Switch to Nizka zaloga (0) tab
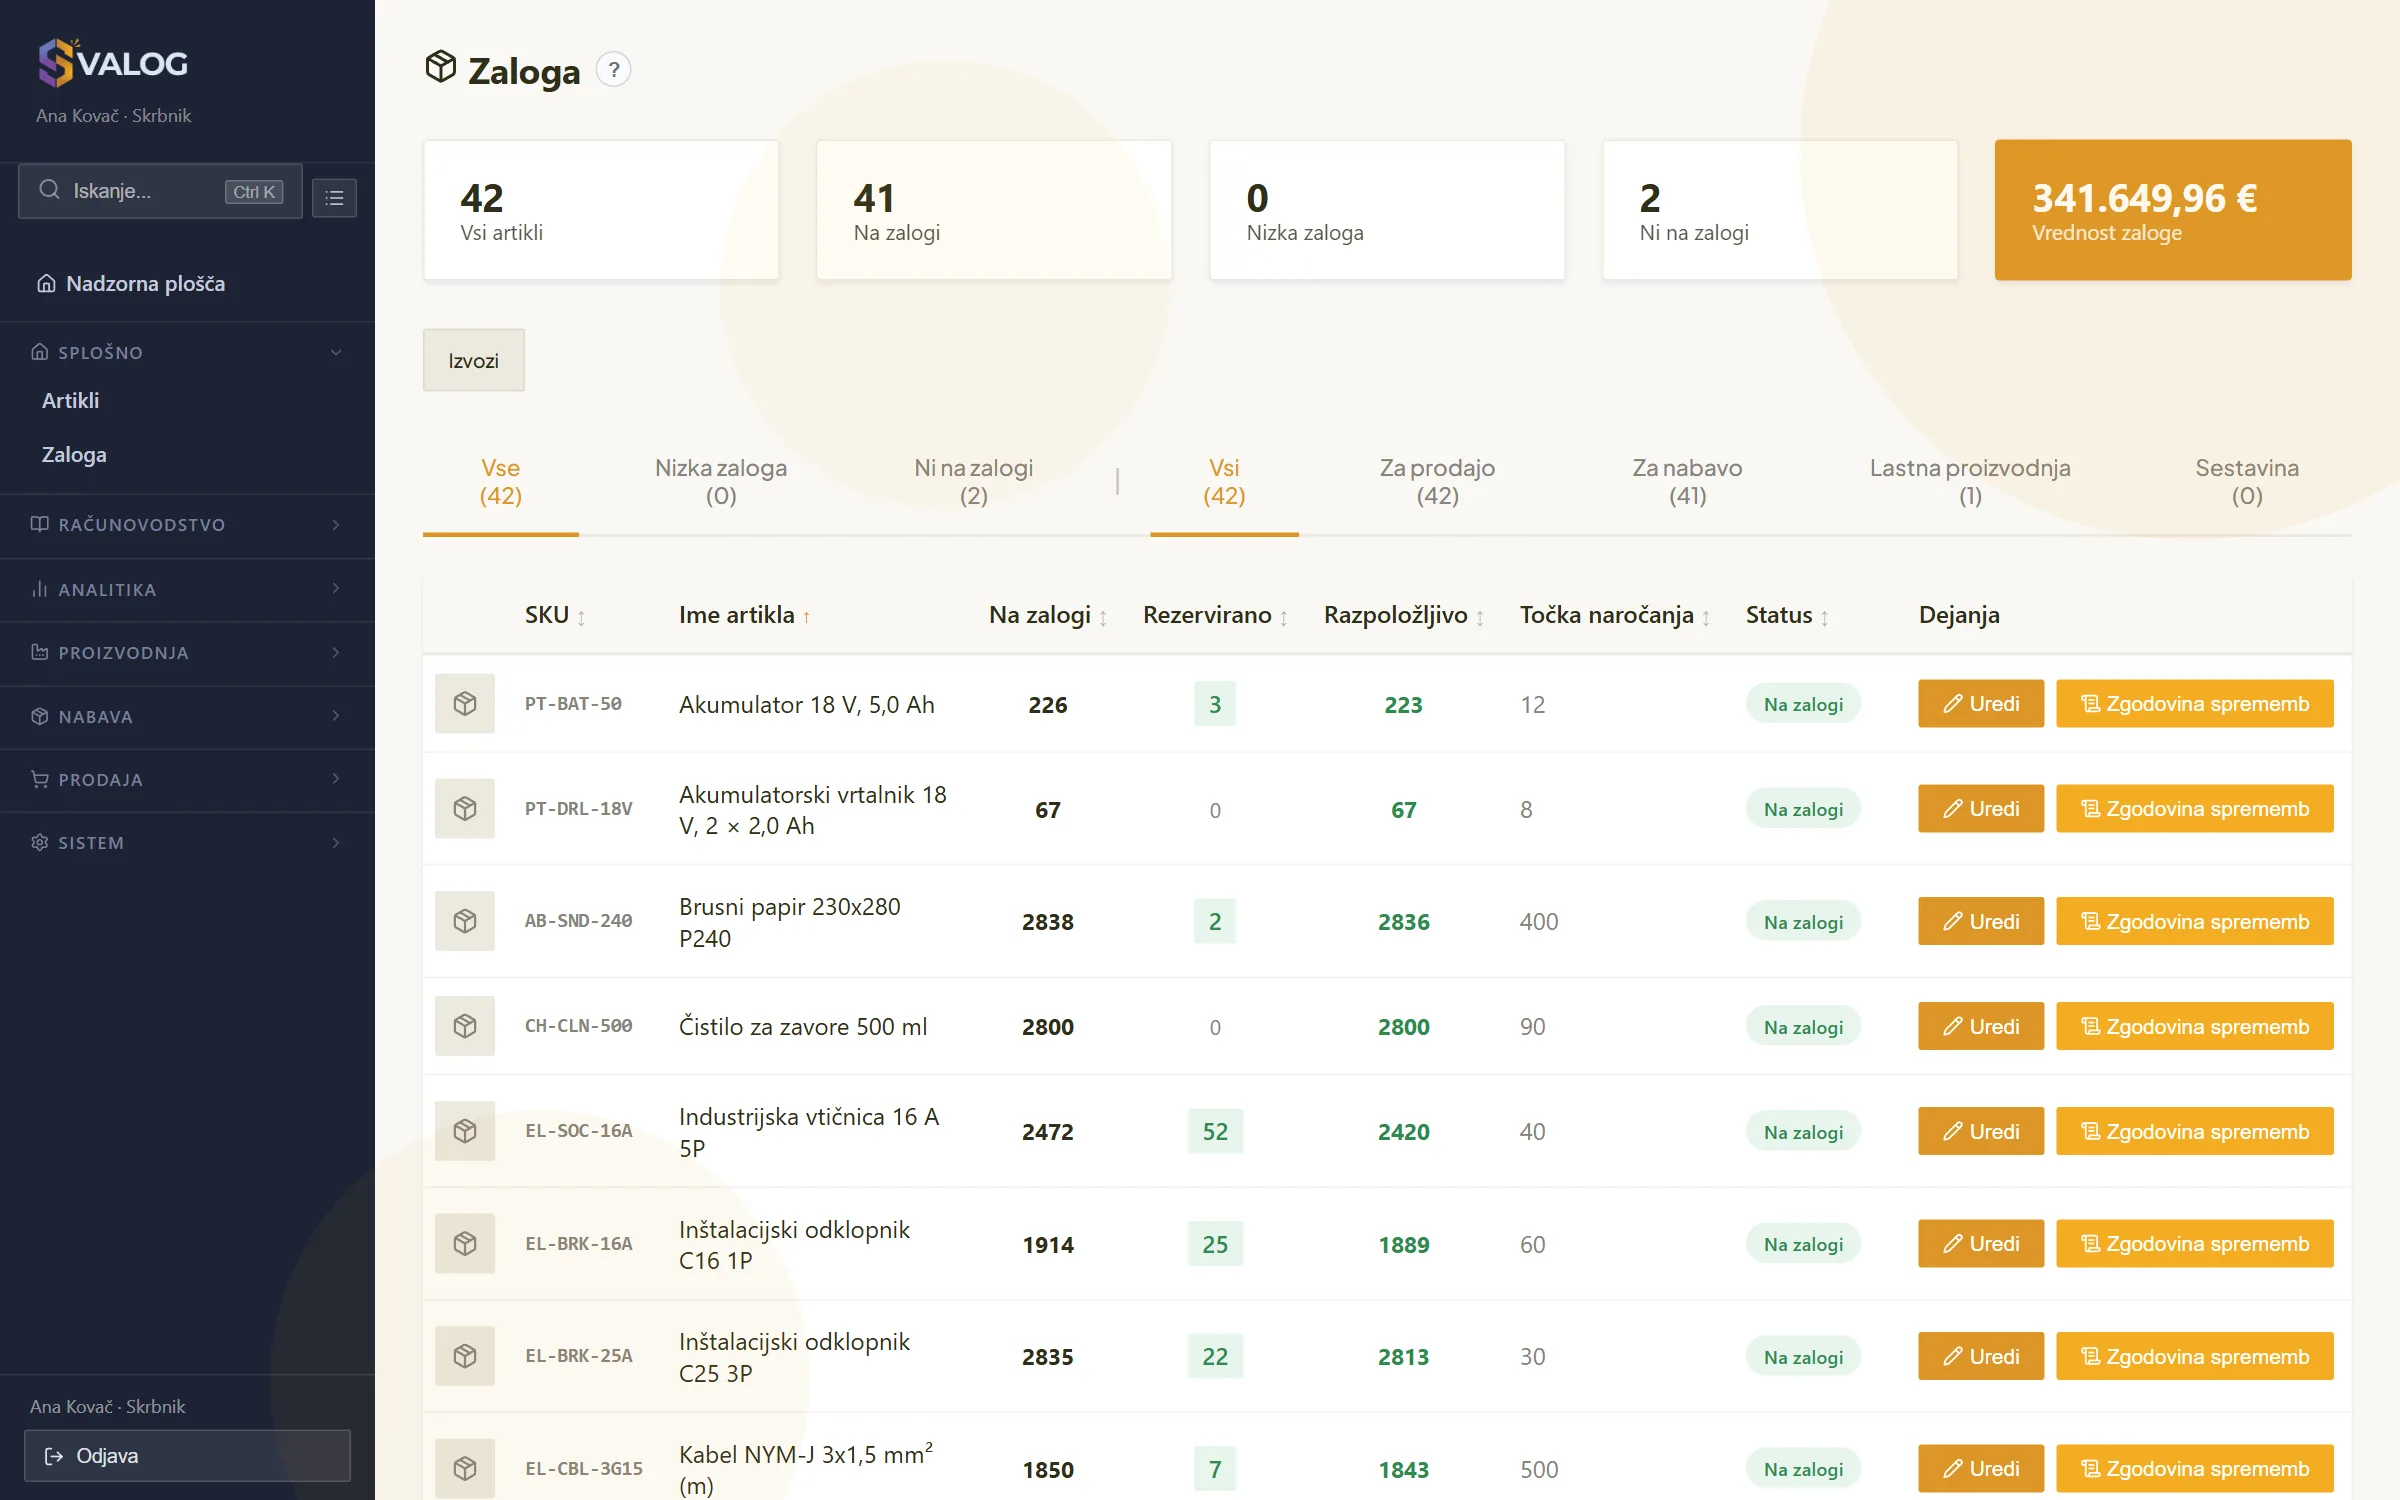 point(721,482)
